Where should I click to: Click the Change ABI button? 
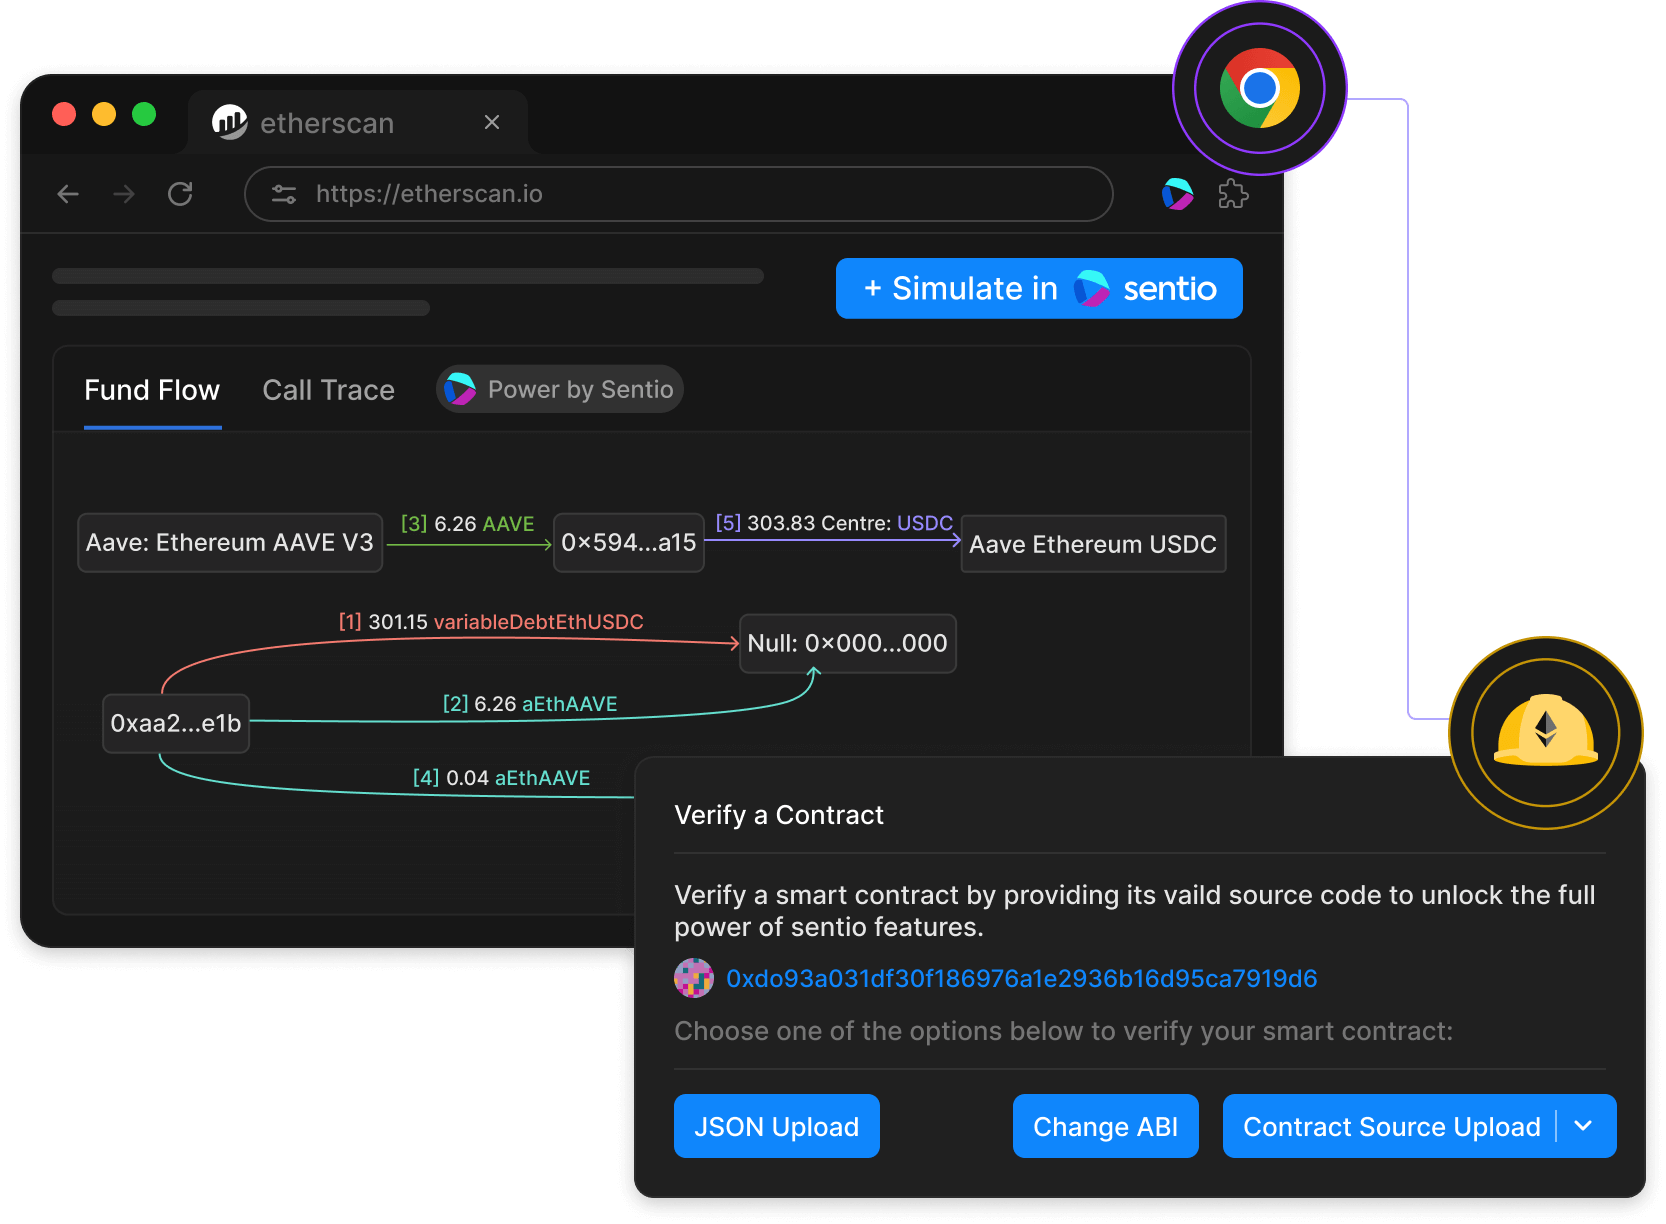pyautogui.click(x=1106, y=1126)
